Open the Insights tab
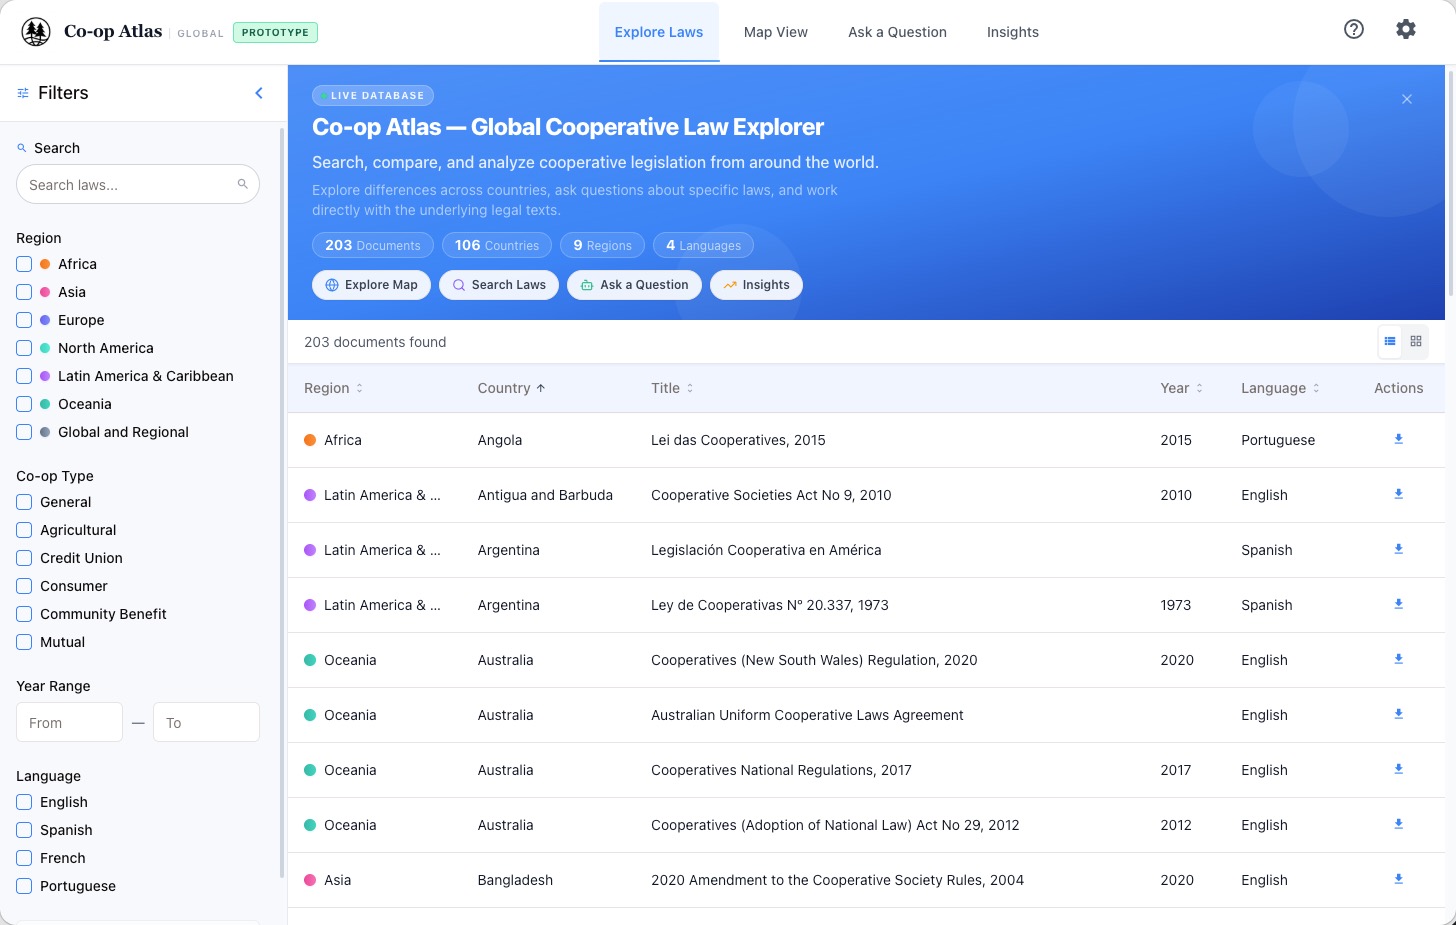The width and height of the screenshot is (1456, 925). (x=1012, y=32)
